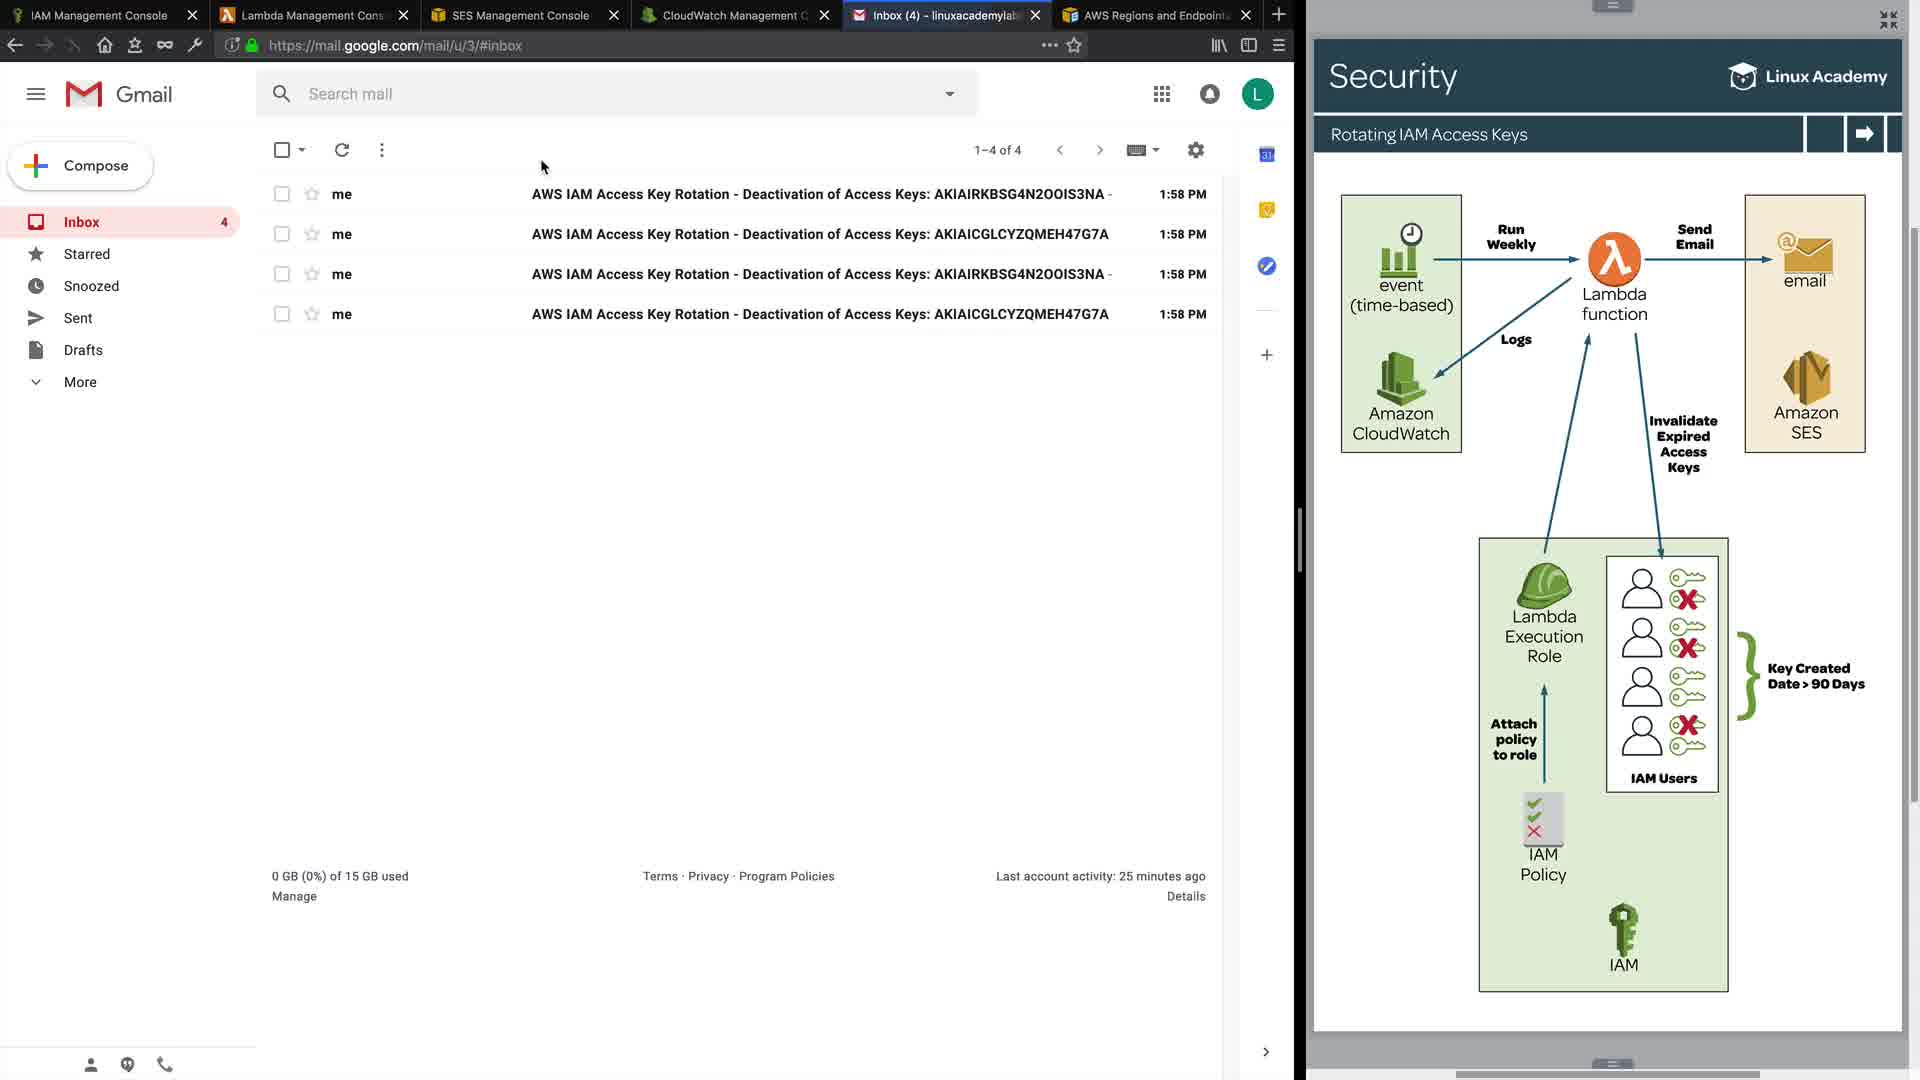1920x1080 pixels.
Task: Check the first email's checkbox
Action: [282, 194]
